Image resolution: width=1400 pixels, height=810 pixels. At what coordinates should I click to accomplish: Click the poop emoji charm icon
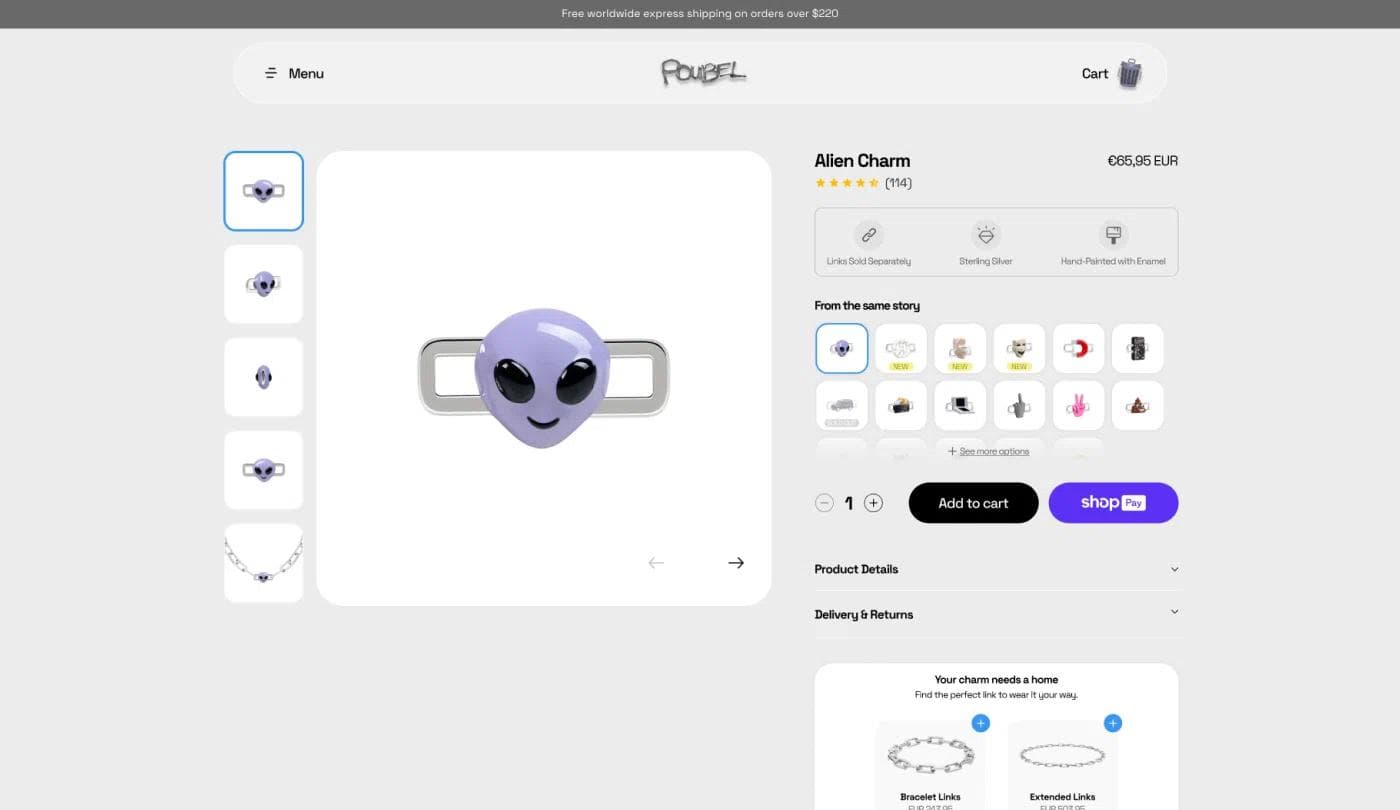(1137, 405)
